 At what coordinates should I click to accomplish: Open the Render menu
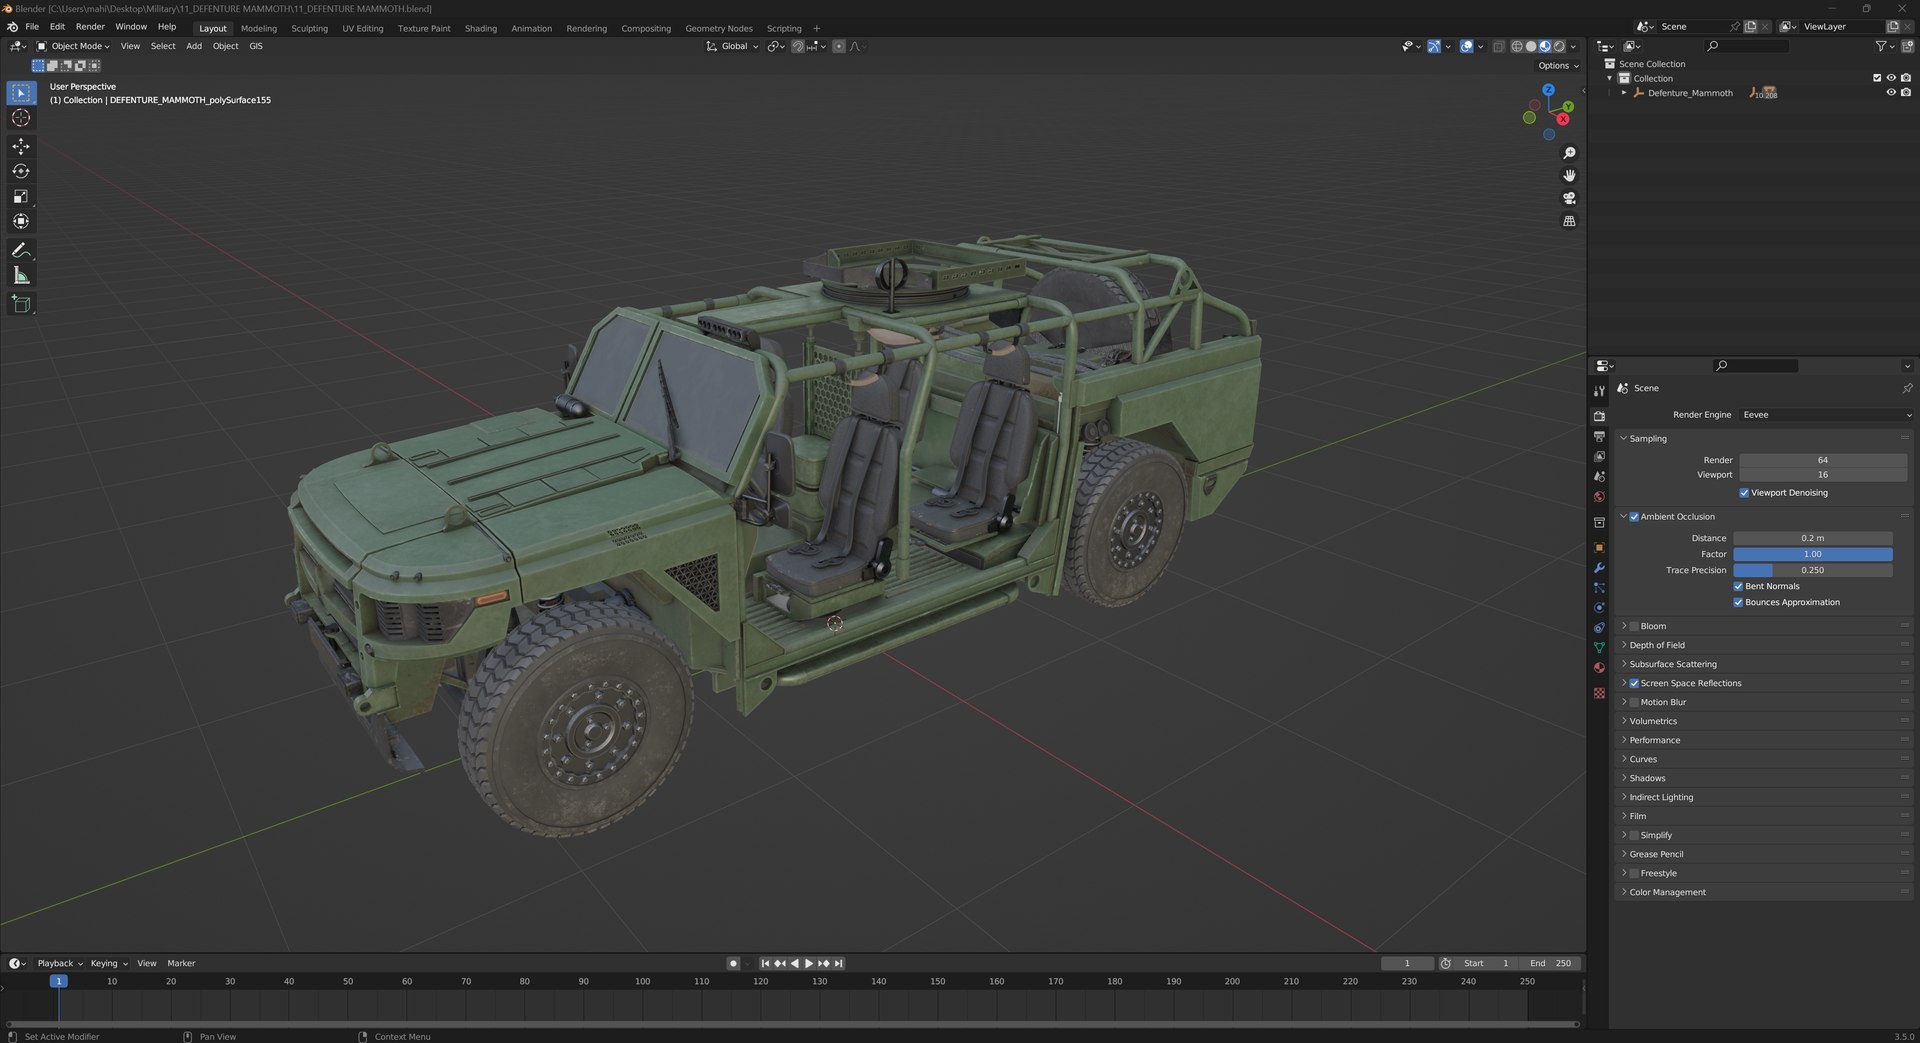90,27
